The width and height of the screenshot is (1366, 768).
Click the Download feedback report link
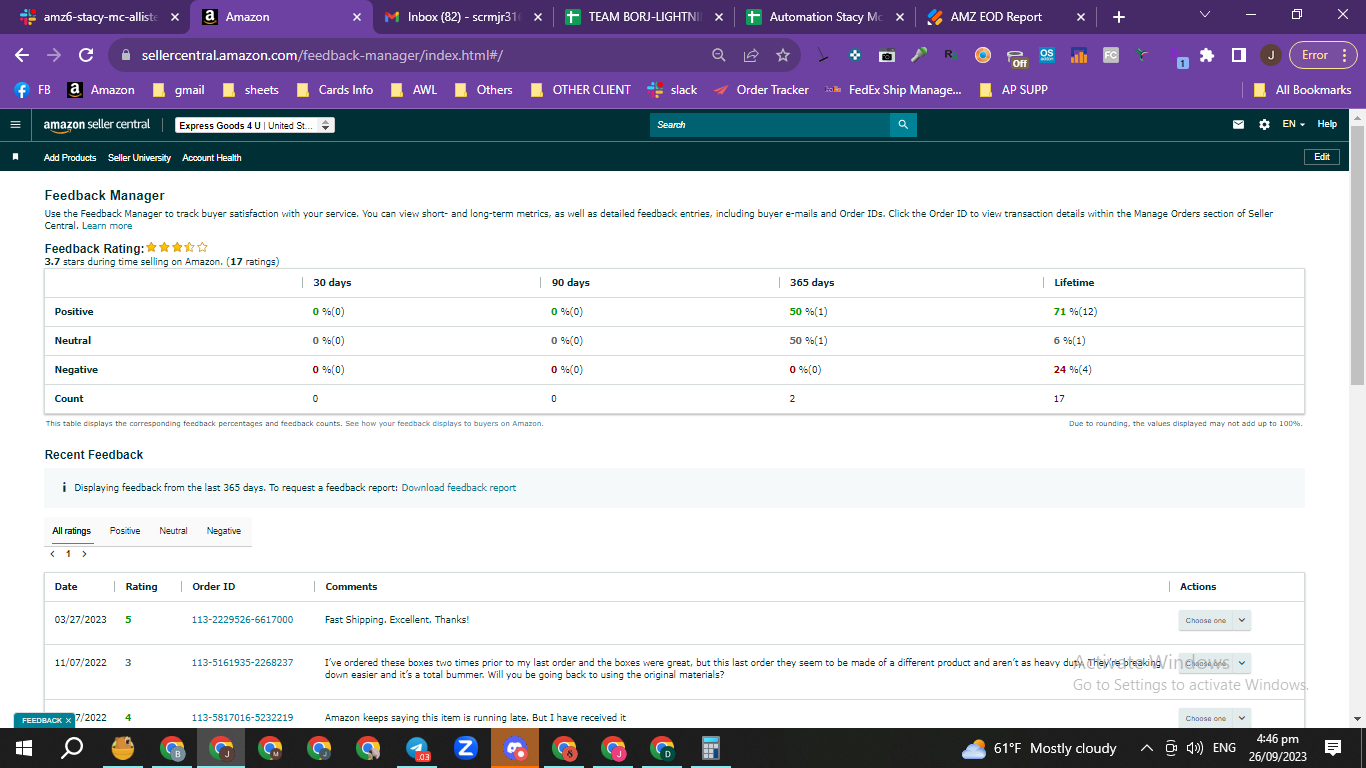[459, 488]
